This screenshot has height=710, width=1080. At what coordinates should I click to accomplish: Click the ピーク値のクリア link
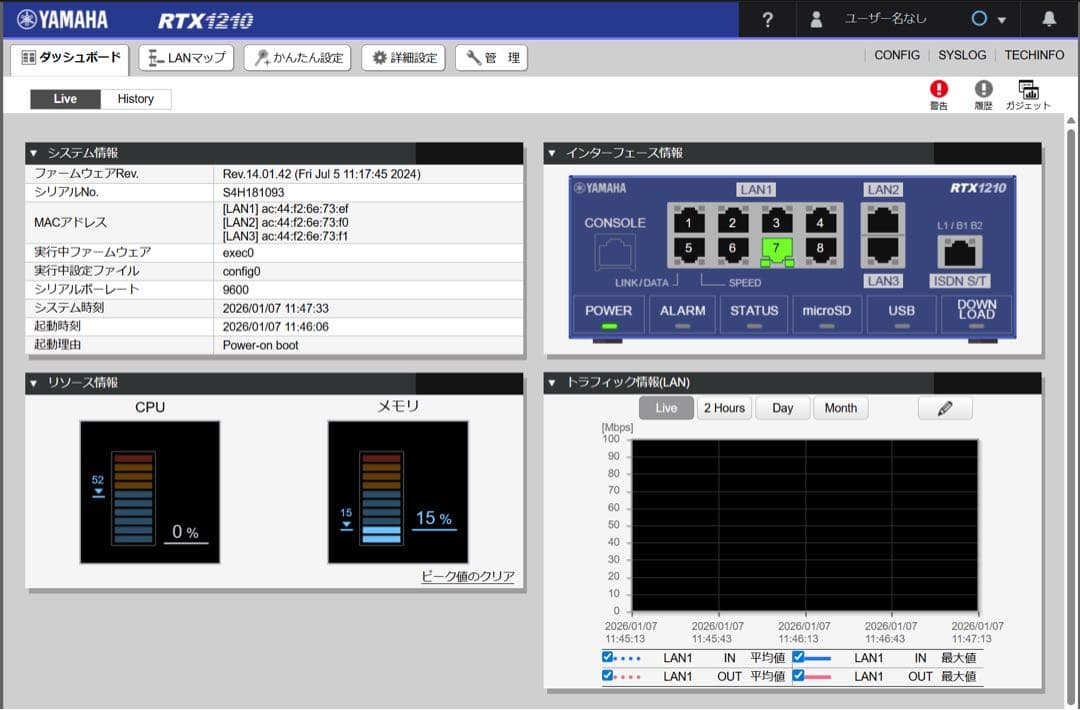[468, 577]
